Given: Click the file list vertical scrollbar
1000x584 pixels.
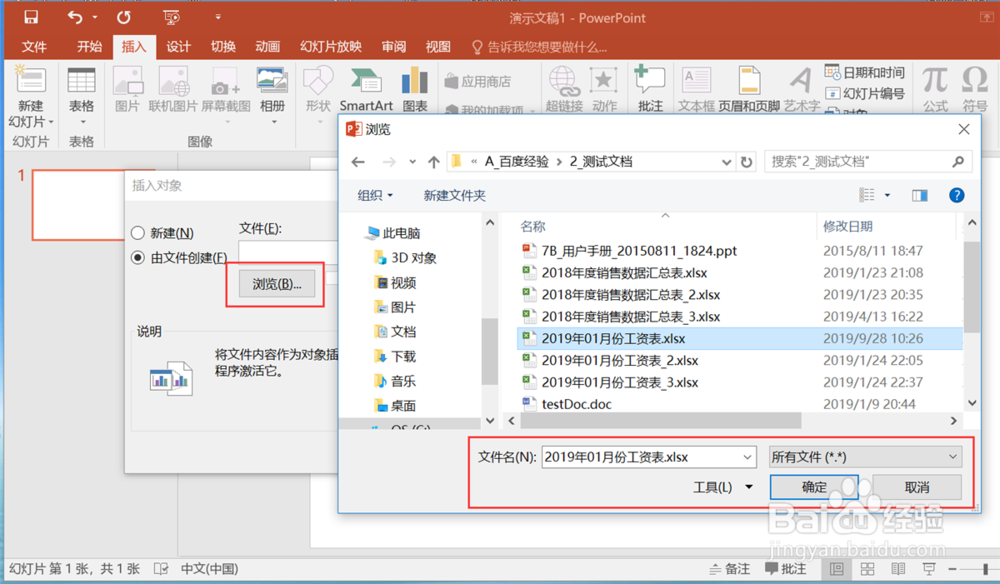Looking at the screenshot, I should click(971, 287).
